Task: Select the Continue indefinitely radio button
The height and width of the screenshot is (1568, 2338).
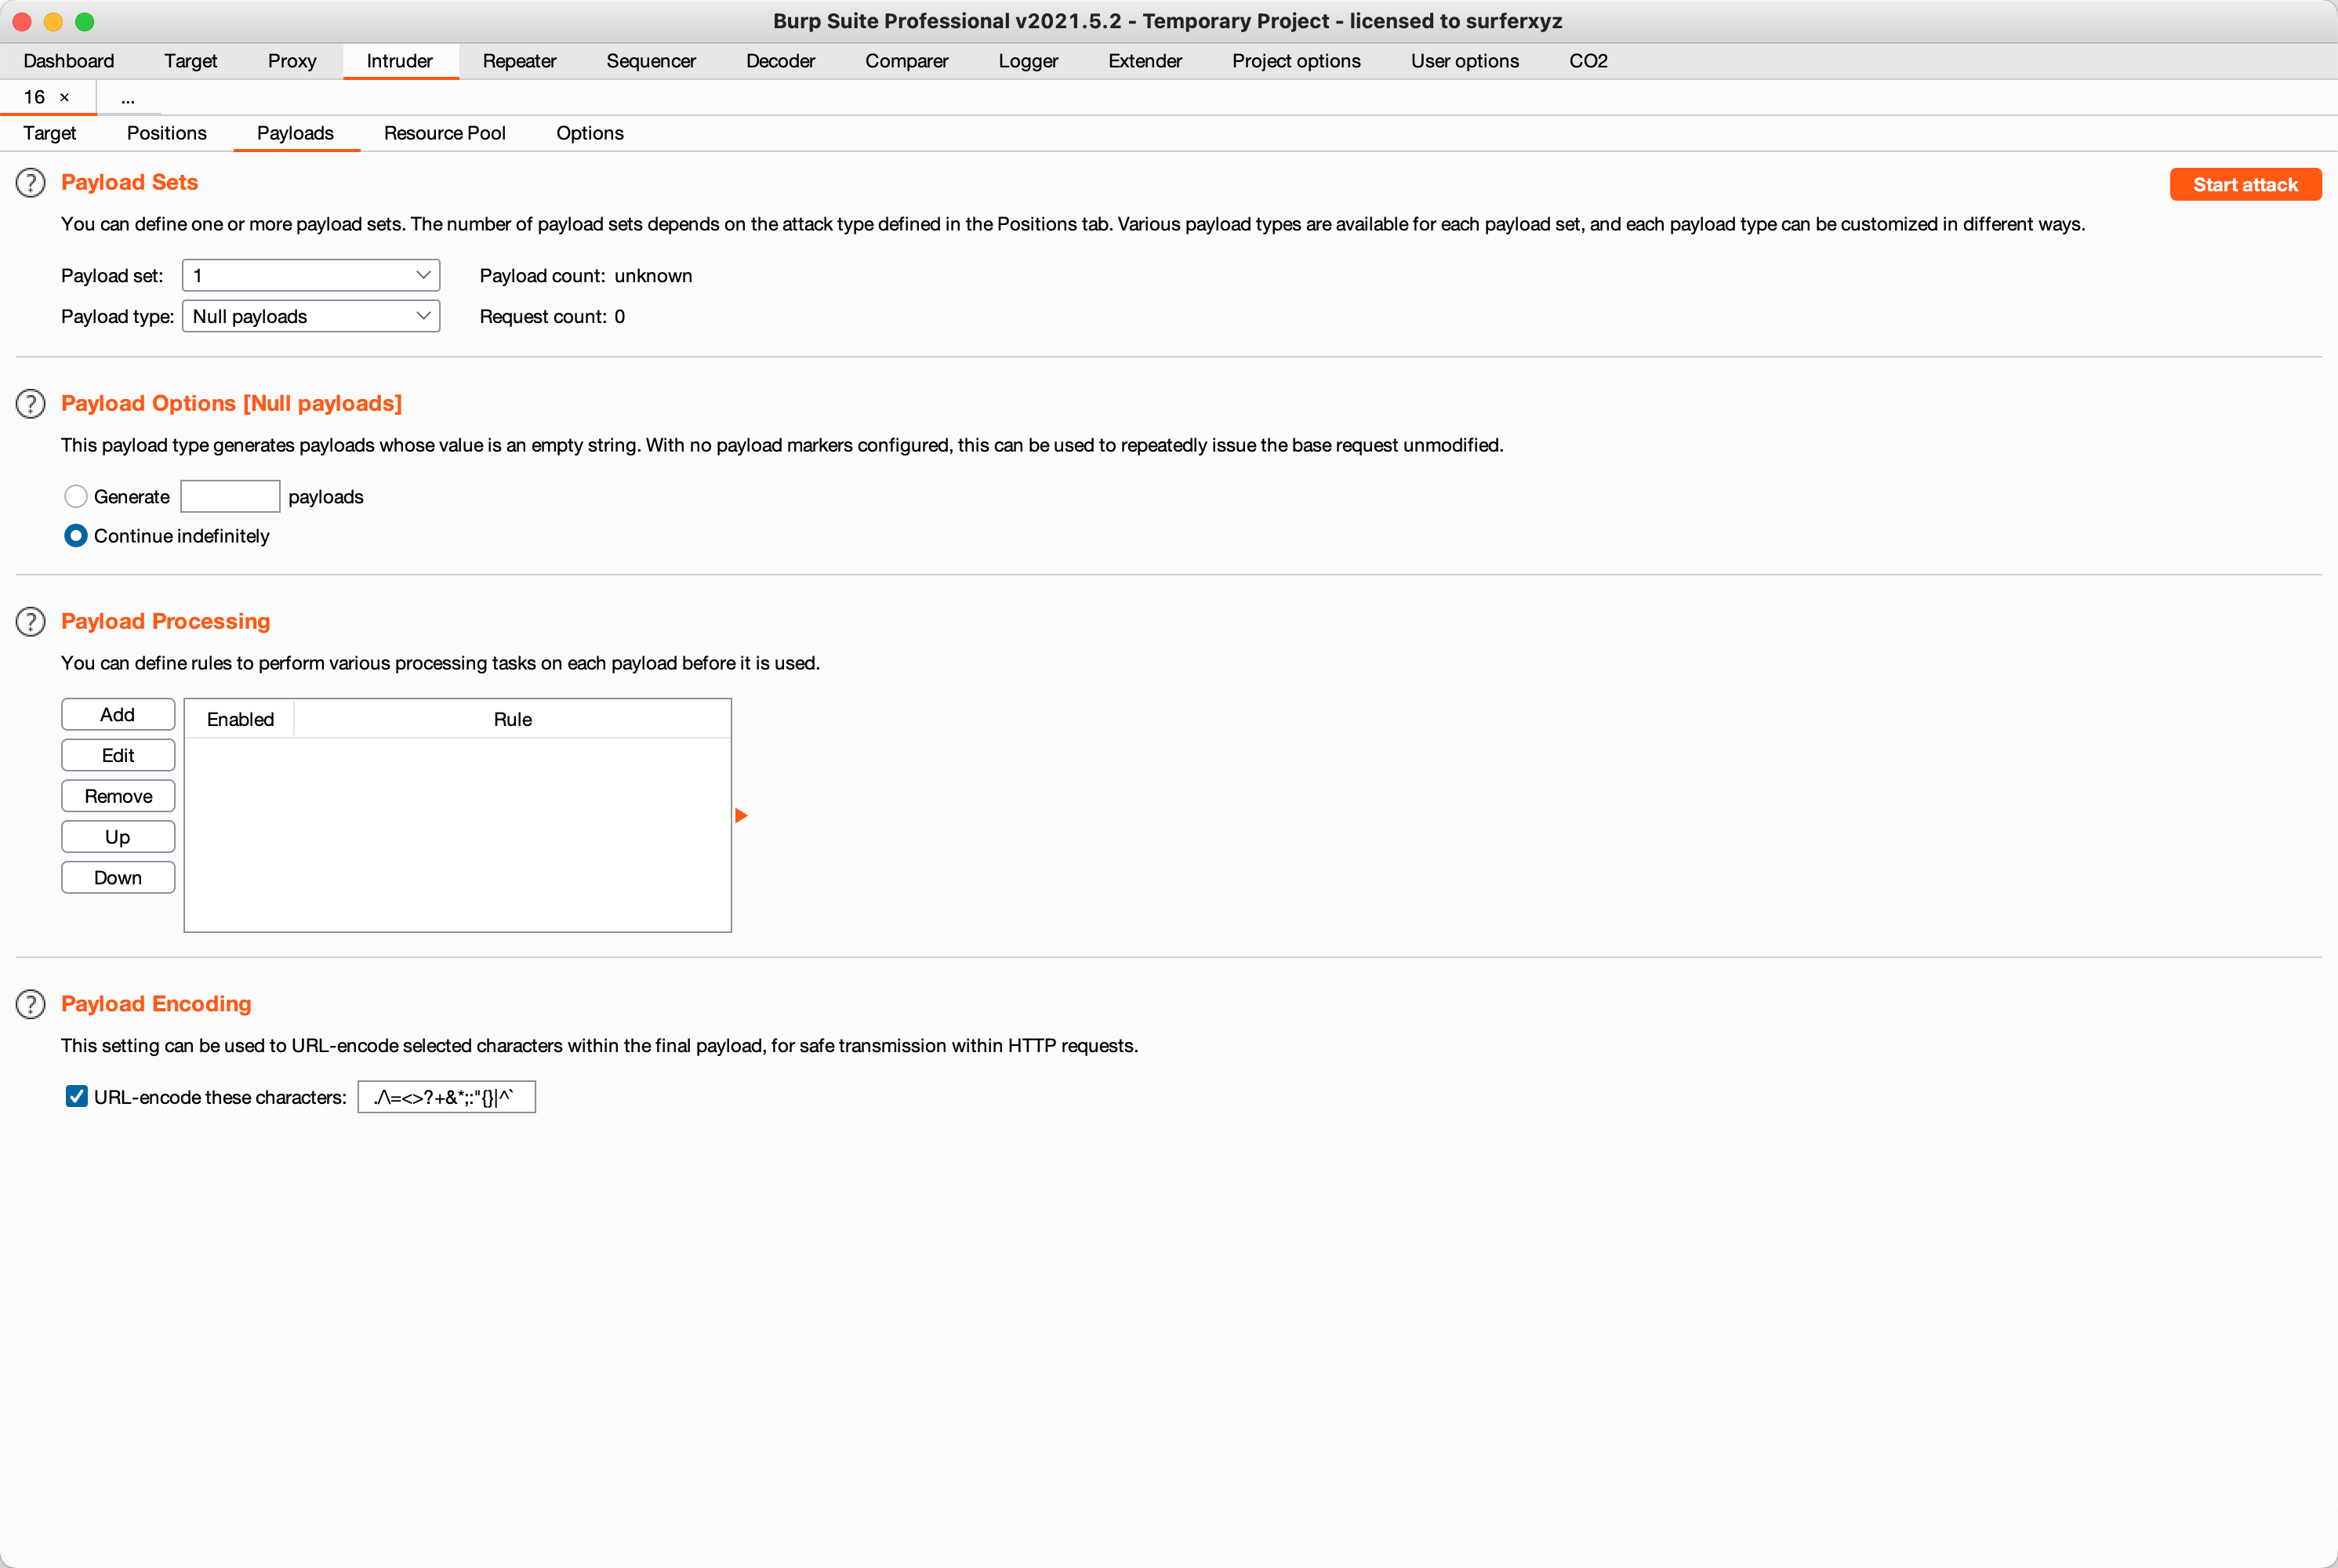Action: coord(76,536)
